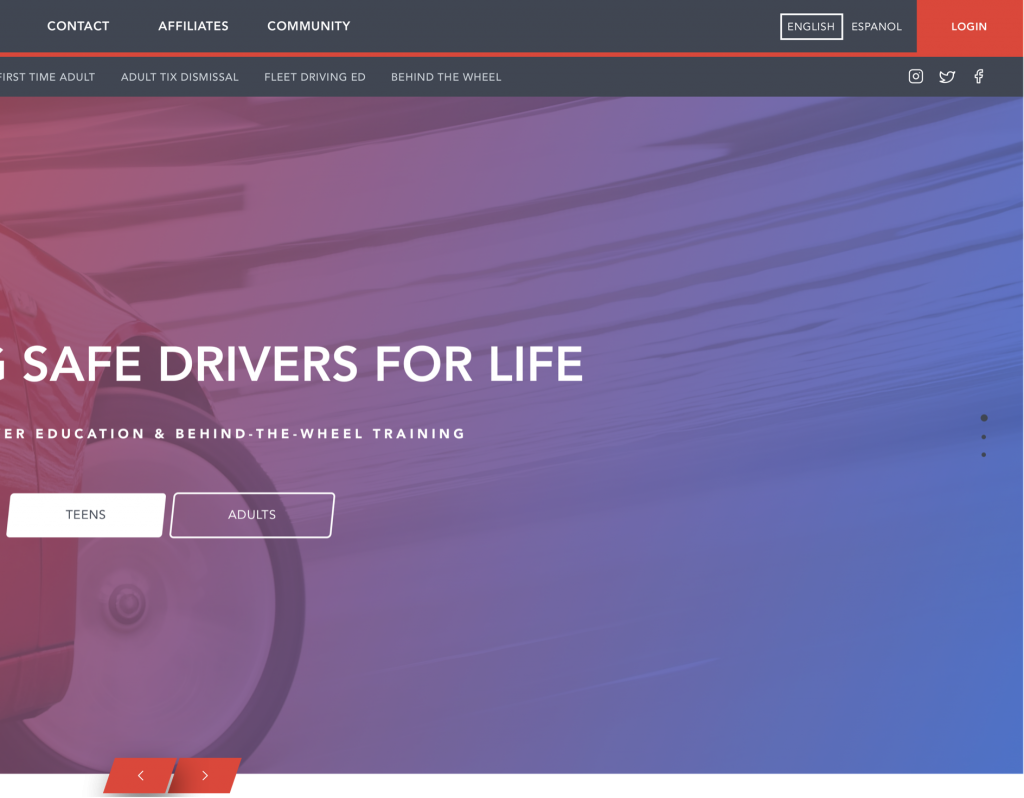Image resolution: width=1024 pixels, height=798 pixels.
Task: Jump to the second slide via carousel dot
Action: coord(984,436)
